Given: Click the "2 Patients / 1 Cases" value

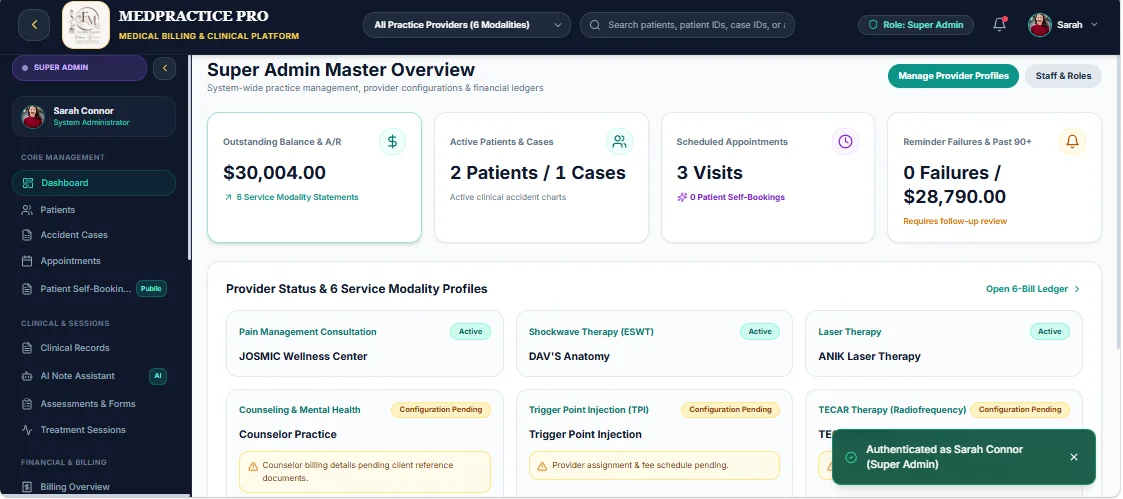Looking at the screenshot, I should tap(538, 173).
